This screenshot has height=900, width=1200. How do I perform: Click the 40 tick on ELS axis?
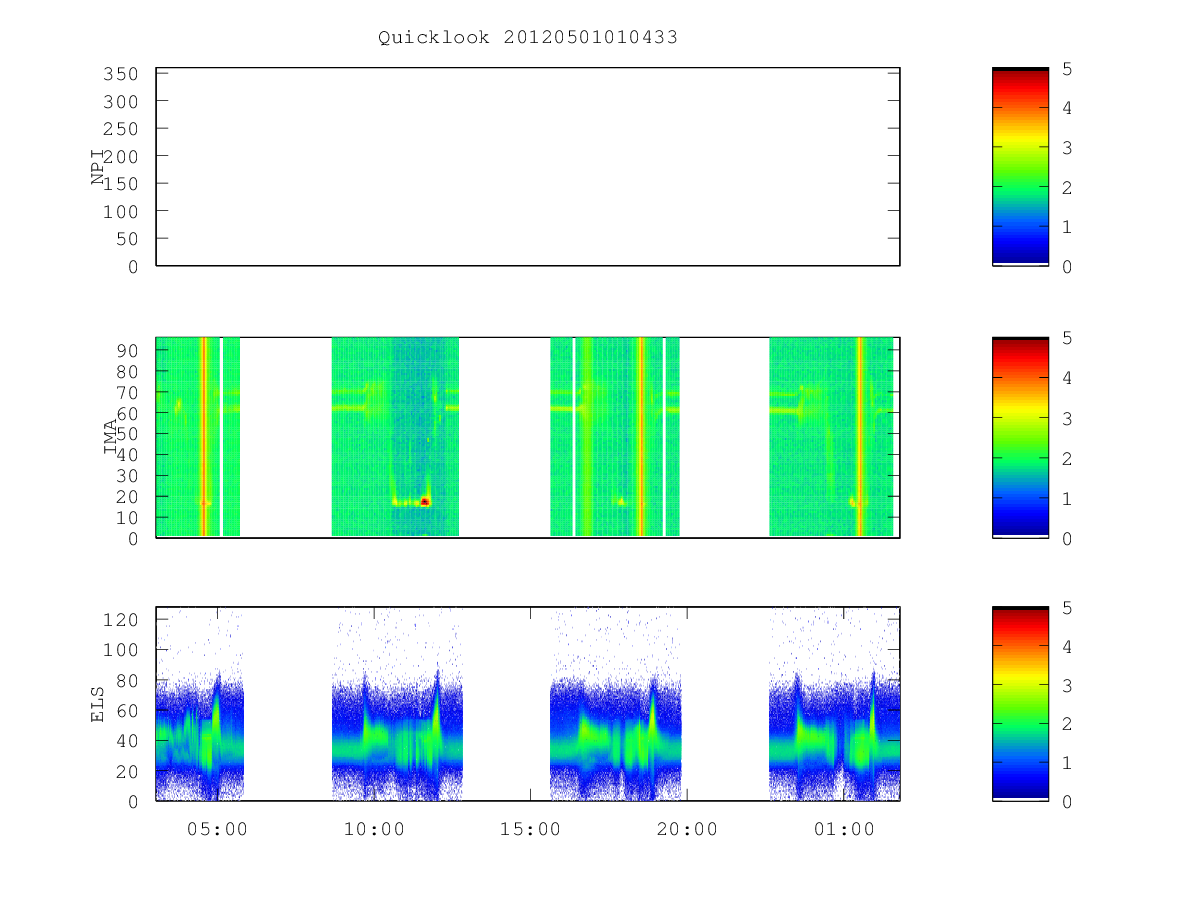[x=126, y=741]
